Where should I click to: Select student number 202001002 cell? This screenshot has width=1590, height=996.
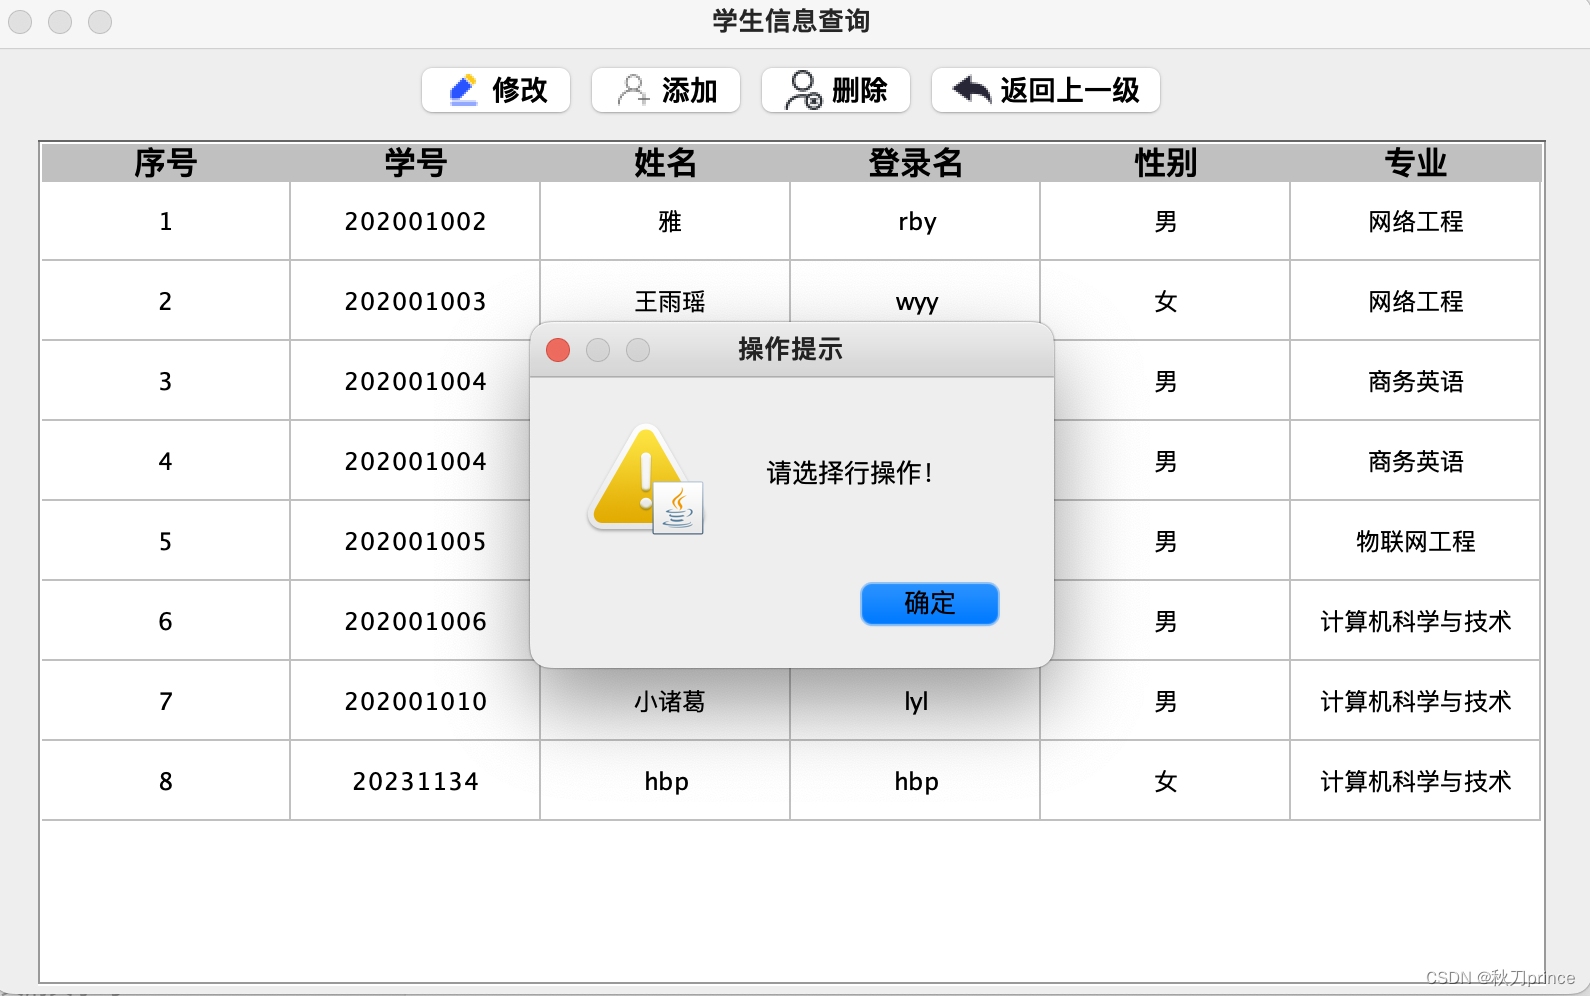coord(415,221)
